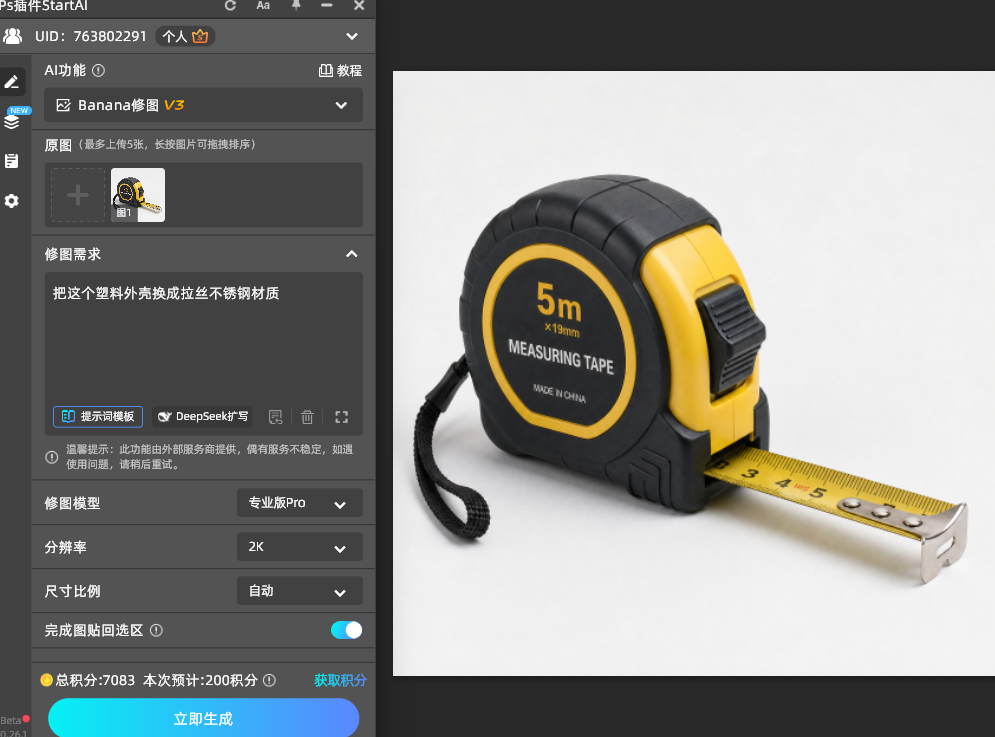Click the user avatar icon beside UID
995x737 pixels.
click(x=12, y=36)
